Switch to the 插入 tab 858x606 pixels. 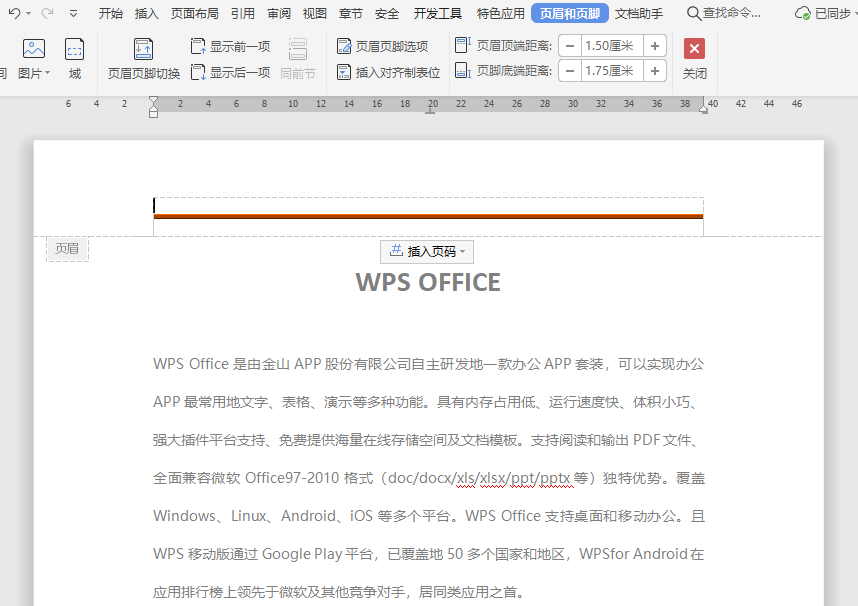point(147,13)
